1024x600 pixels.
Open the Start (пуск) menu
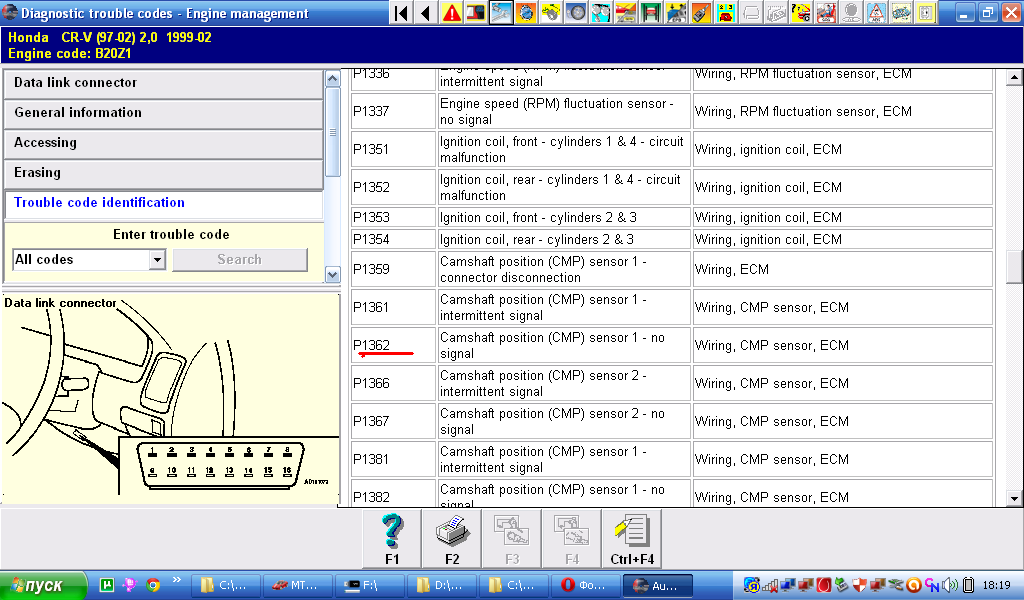pyautogui.click(x=43, y=585)
